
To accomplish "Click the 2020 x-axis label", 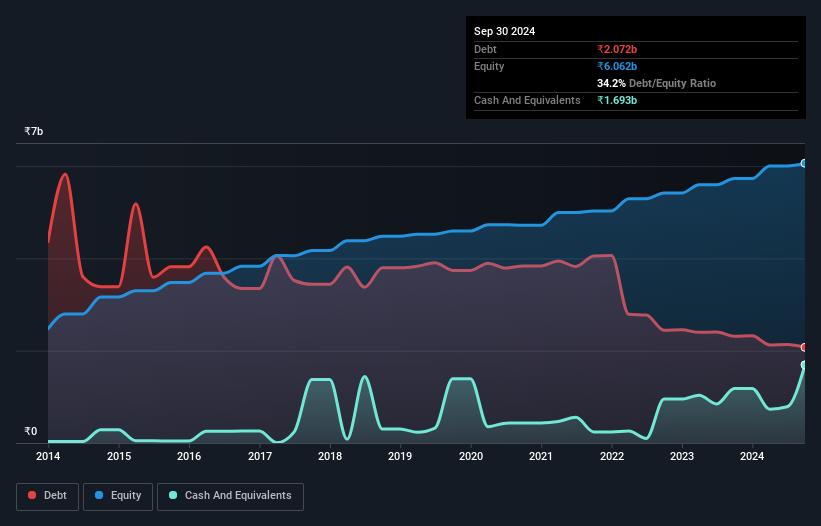I will 471,456.
